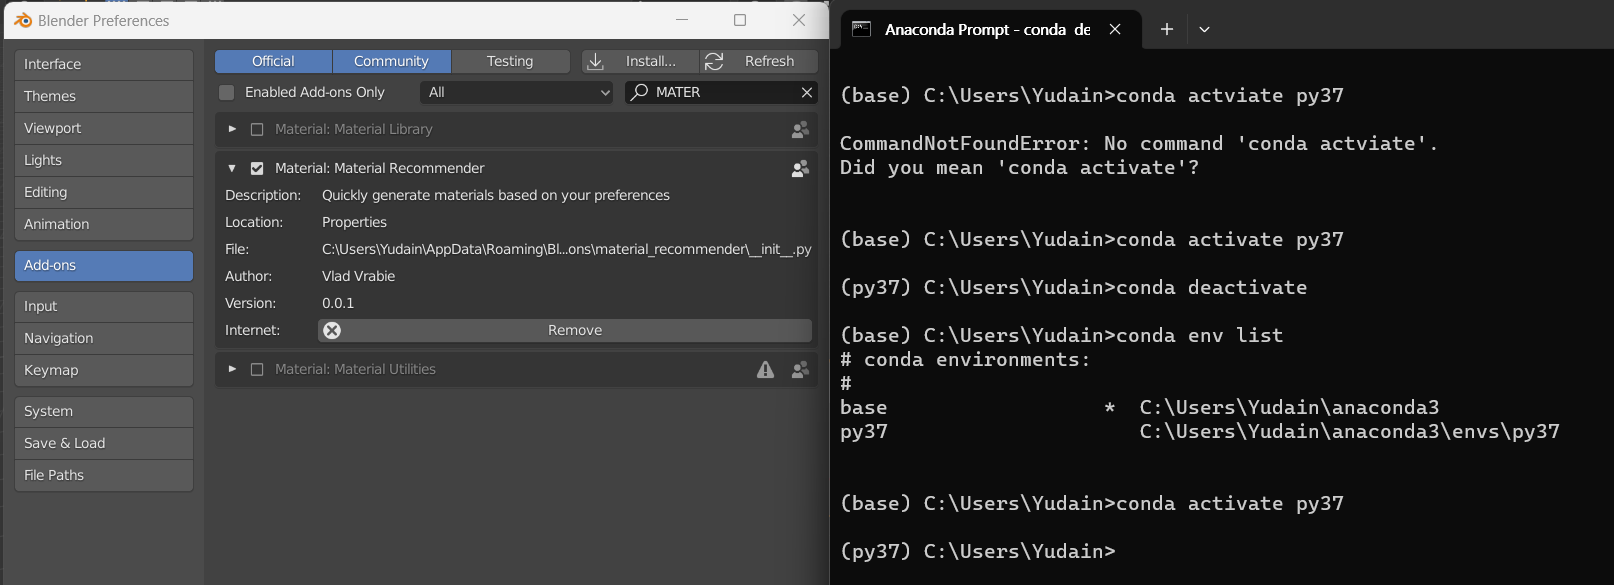The height and width of the screenshot is (585, 1614).
Task: Click the py37 environment path line
Action: [1200, 432]
